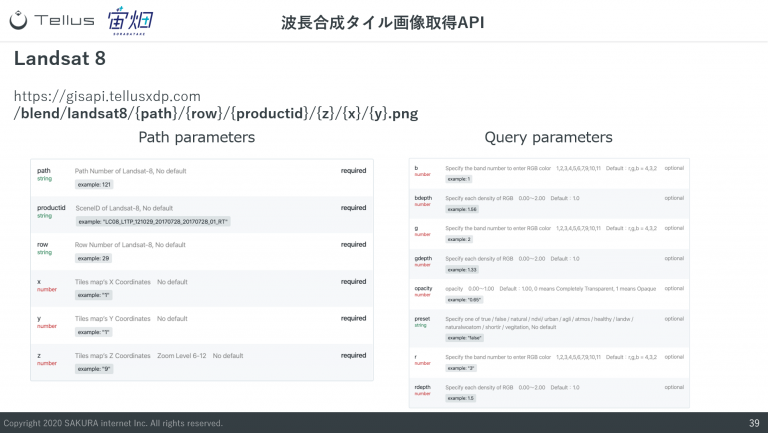768x433 pixels.
Task: Click 'optional' label in the opacity row
Action: tap(674, 289)
